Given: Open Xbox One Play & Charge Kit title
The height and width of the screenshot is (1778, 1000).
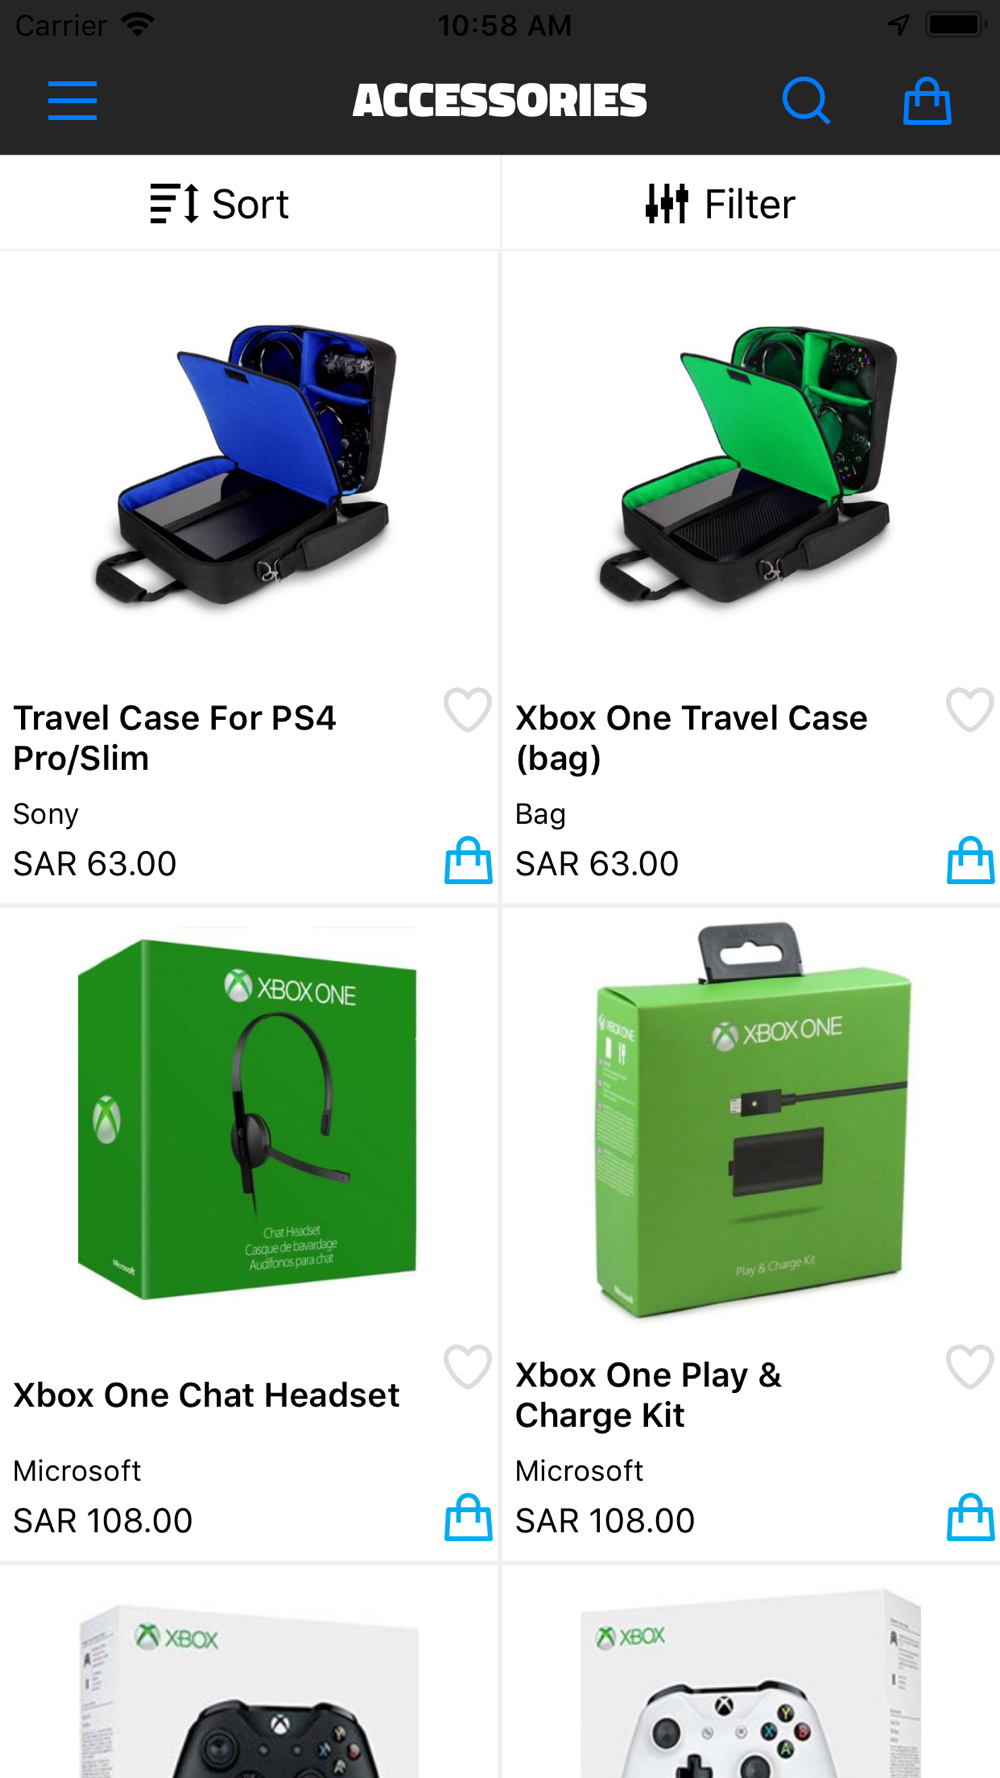Looking at the screenshot, I should pyautogui.click(x=648, y=1395).
